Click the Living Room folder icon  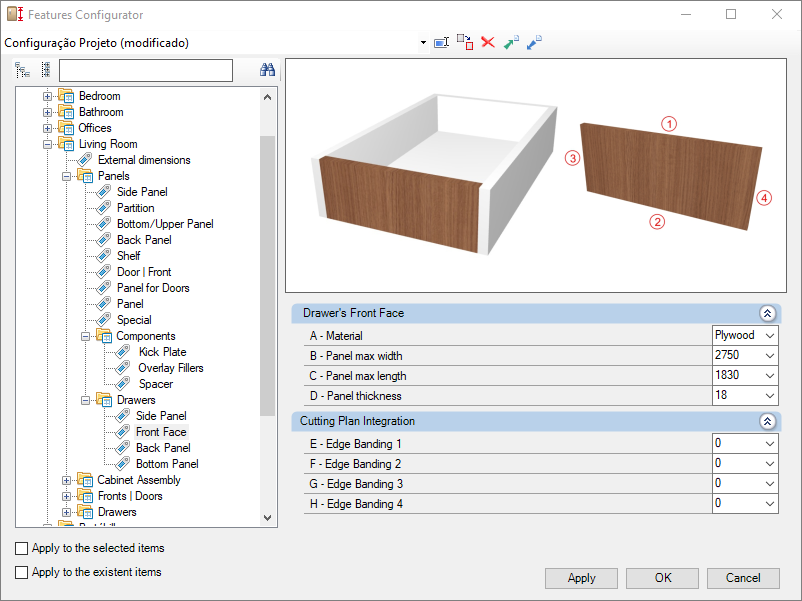pyautogui.click(x=66, y=144)
